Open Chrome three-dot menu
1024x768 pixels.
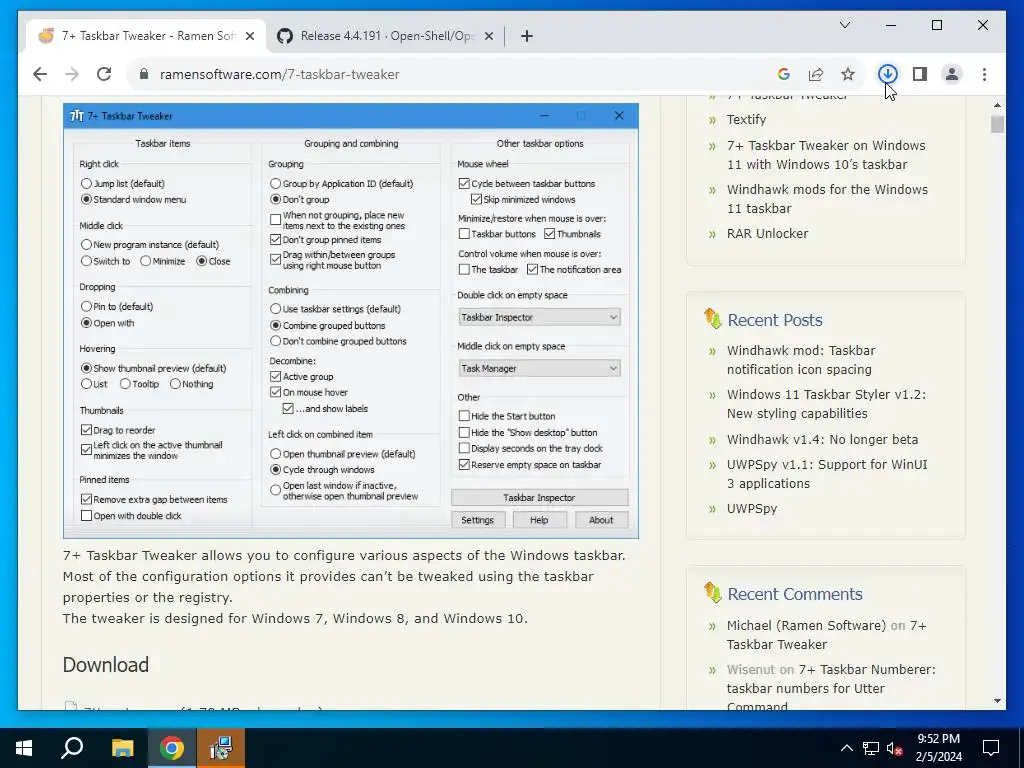pos(984,74)
